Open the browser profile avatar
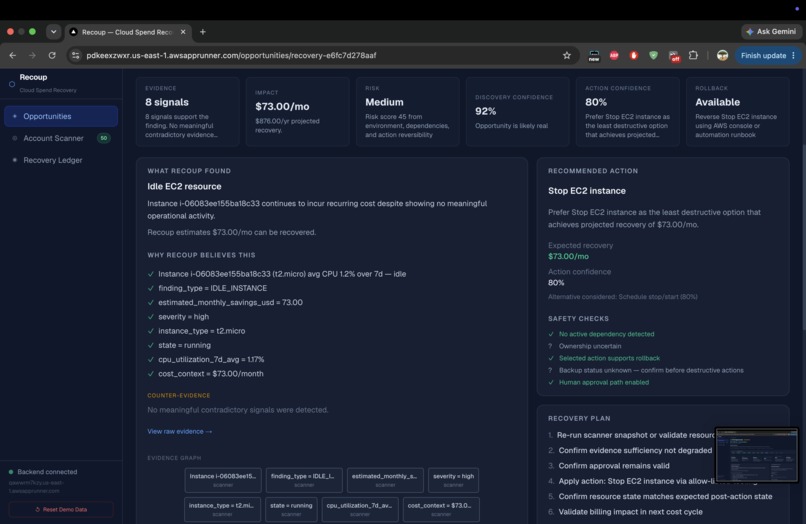The height and width of the screenshot is (524, 806). tap(722, 56)
